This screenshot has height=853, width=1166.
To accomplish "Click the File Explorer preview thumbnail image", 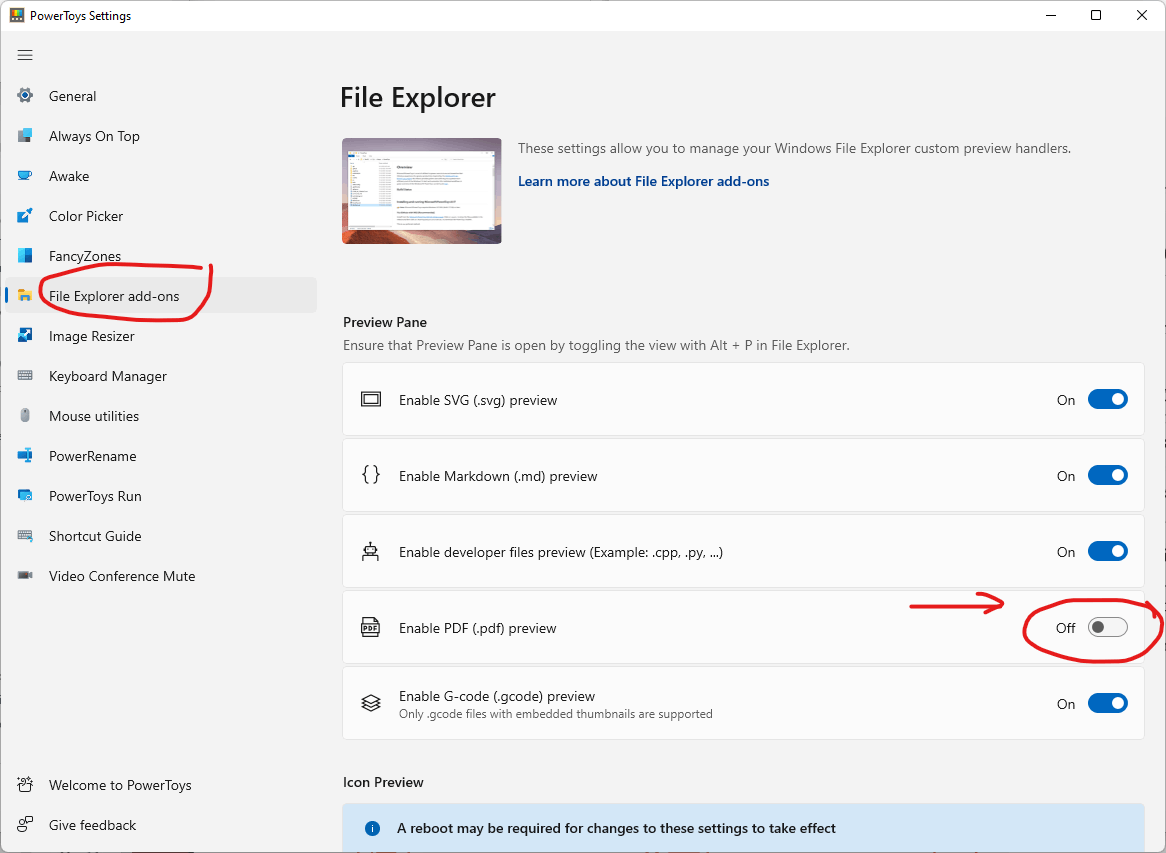I will pos(421,189).
